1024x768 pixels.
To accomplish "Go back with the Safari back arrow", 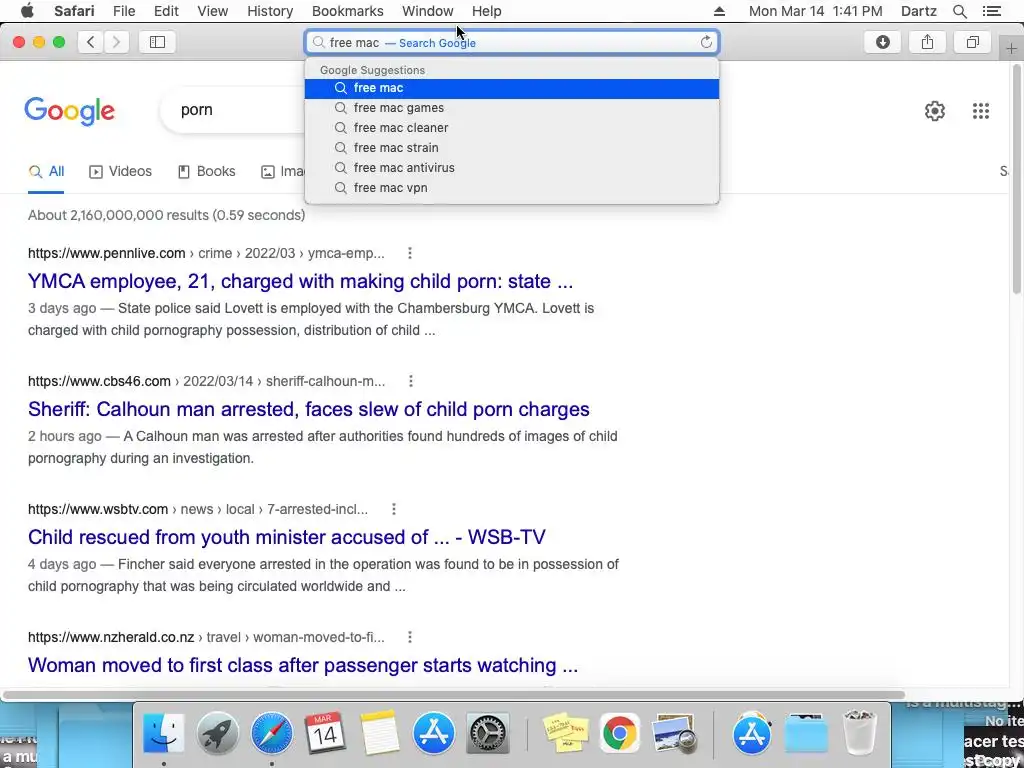I will click(x=91, y=42).
